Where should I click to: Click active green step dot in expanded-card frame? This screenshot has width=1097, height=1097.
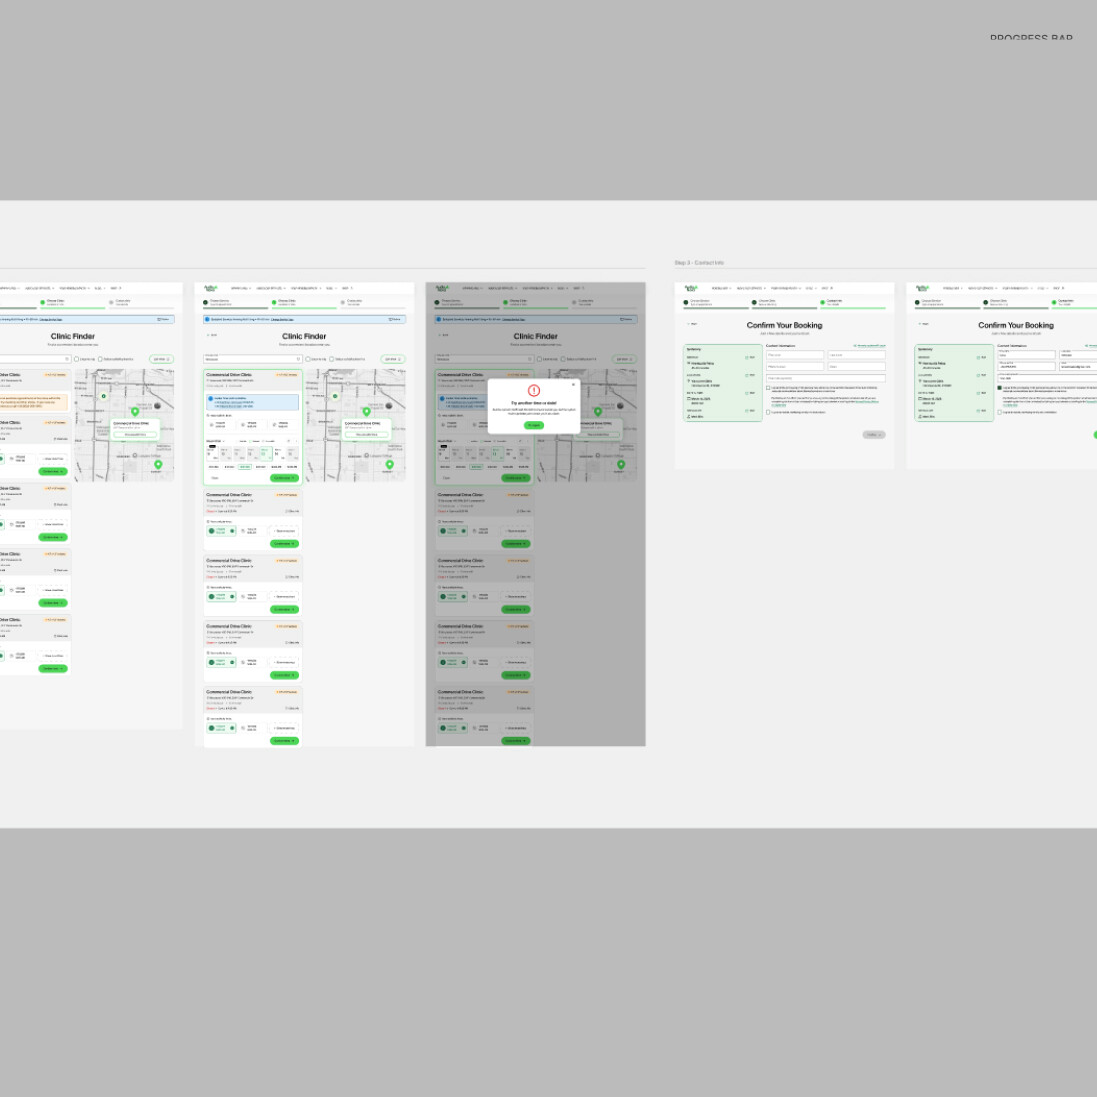274,303
